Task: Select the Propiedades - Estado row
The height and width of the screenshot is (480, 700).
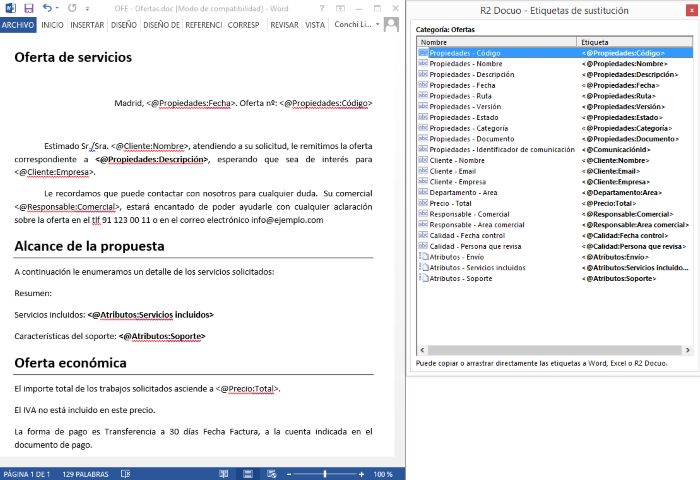Action: coord(555,117)
